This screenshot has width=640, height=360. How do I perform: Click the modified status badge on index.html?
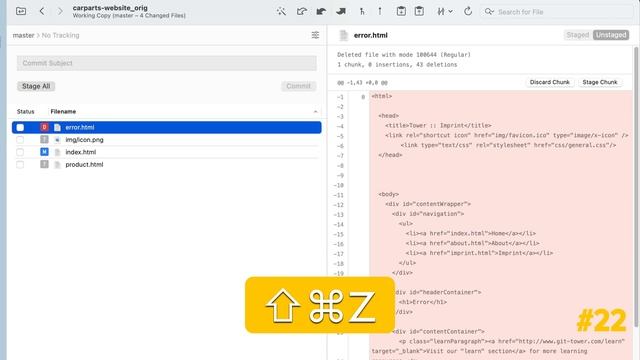[44, 152]
